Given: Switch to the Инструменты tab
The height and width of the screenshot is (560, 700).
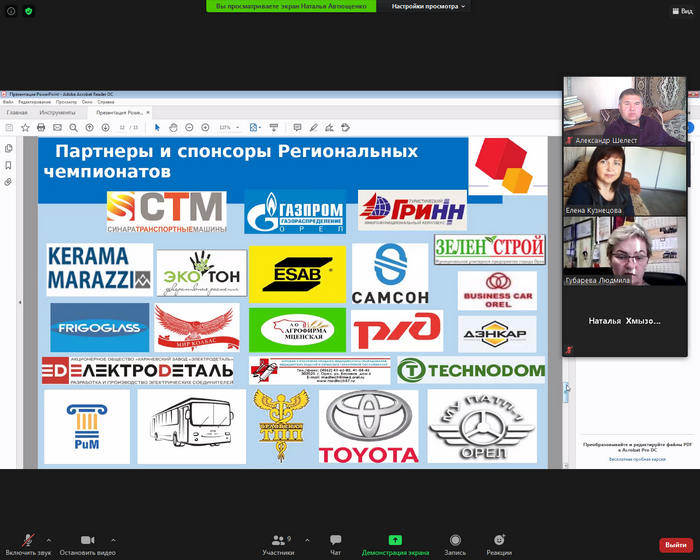Looking at the screenshot, I should pyautogui.click(x=57, y=113).
